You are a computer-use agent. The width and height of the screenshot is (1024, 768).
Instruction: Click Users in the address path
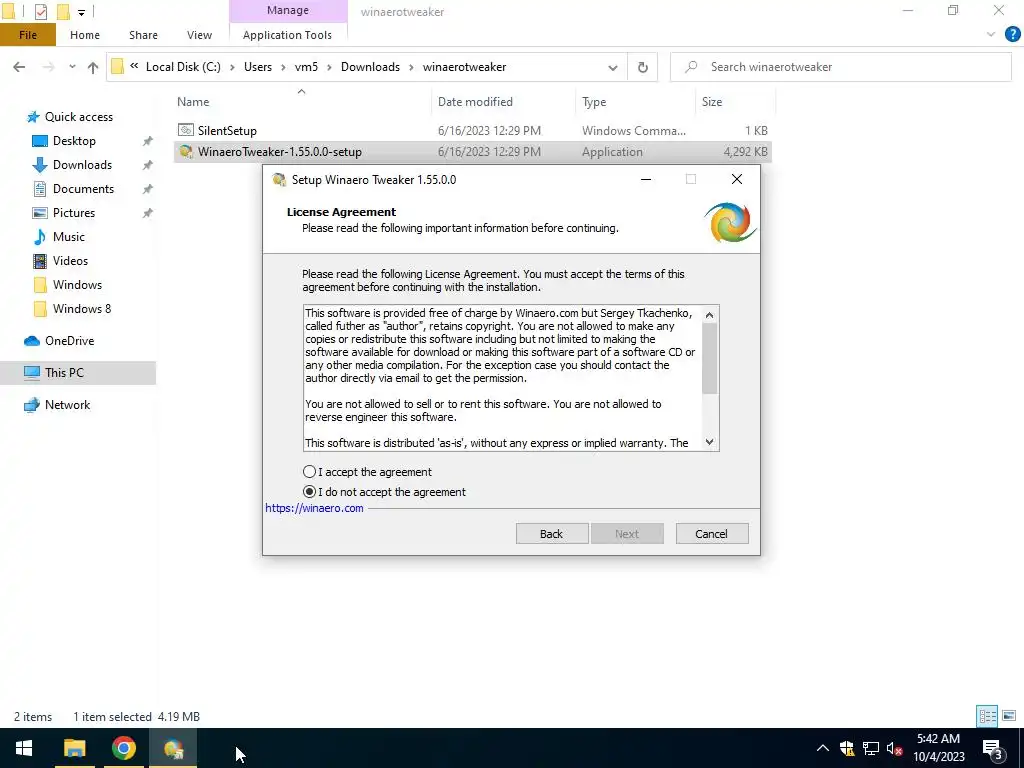(258, 67)
